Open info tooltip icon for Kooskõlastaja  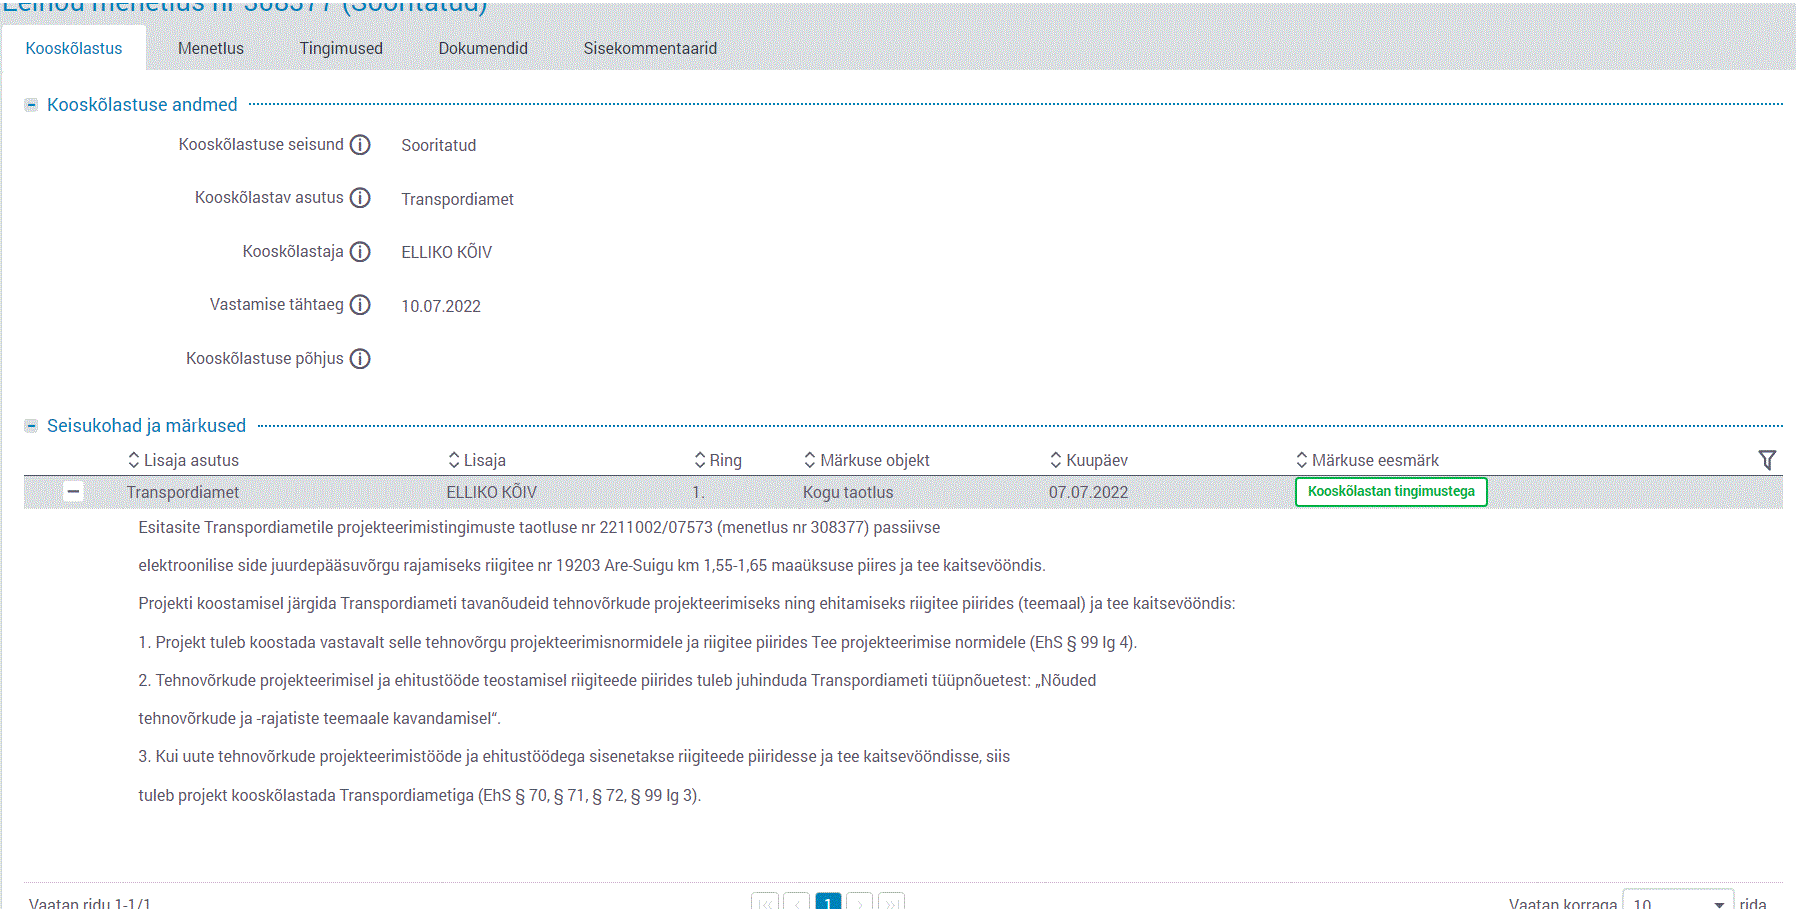point(360,252)
